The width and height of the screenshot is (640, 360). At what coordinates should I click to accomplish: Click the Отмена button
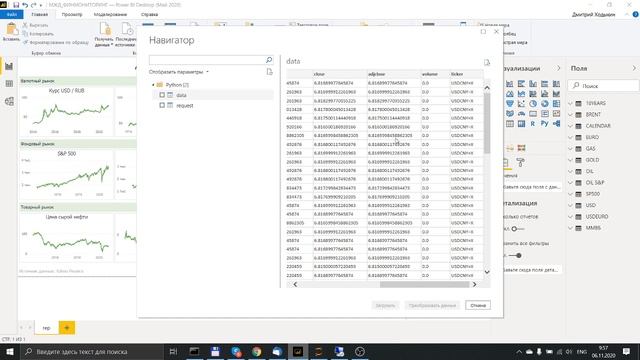coord(478,305)
